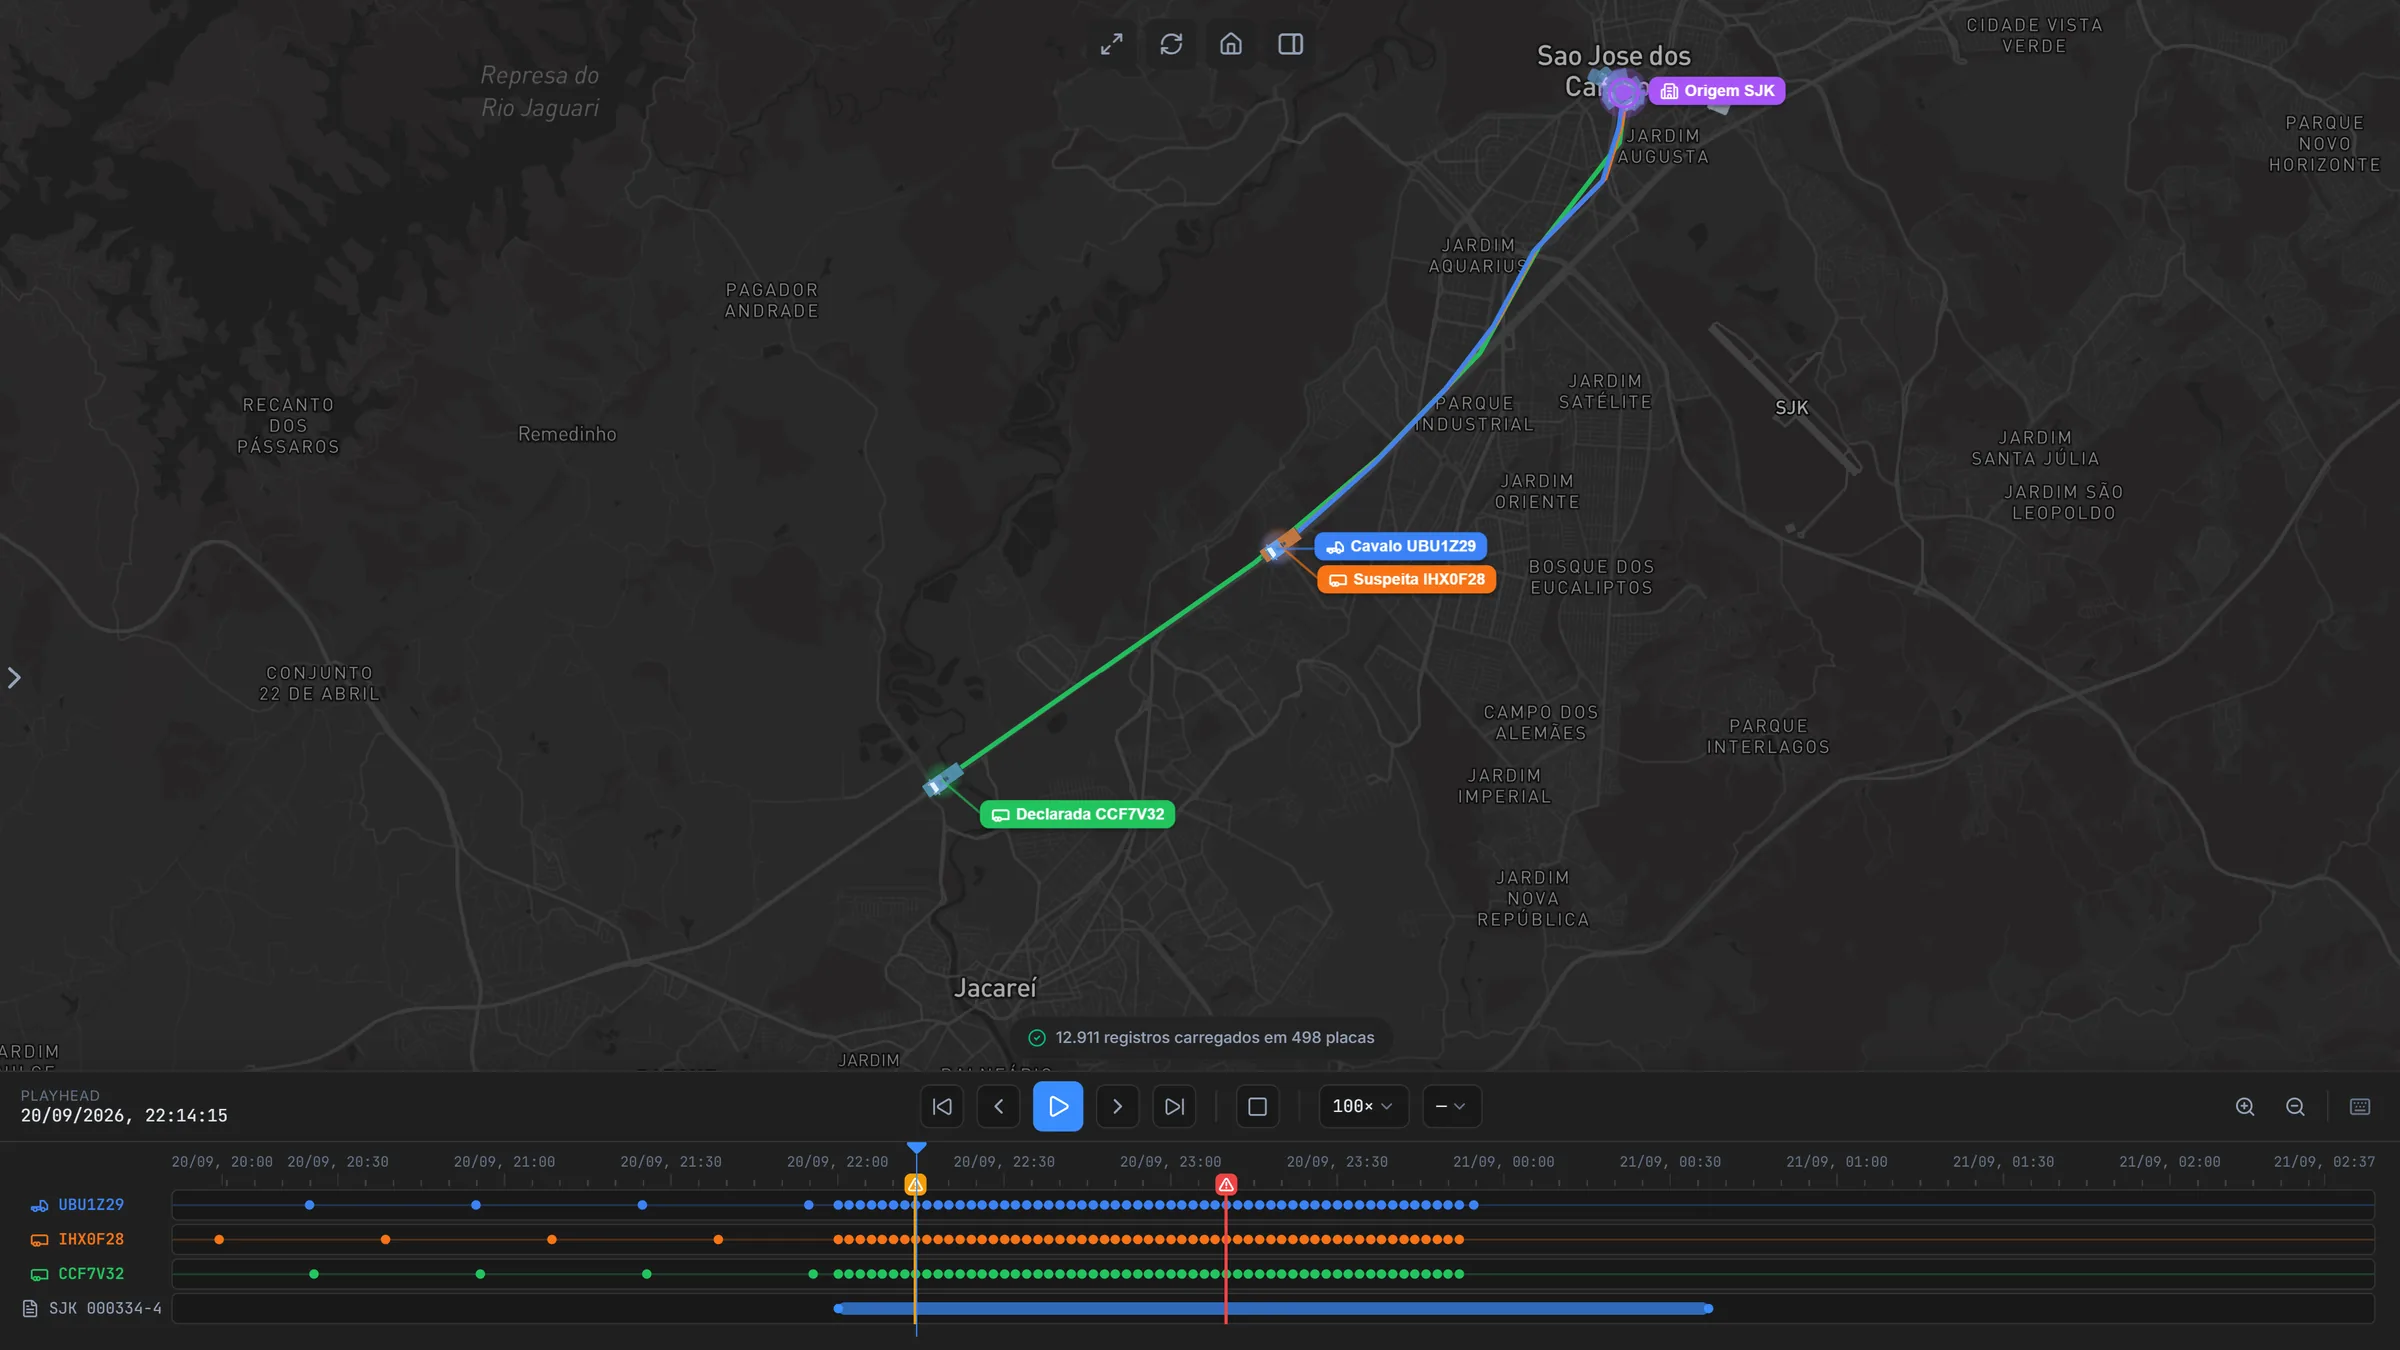This screenshot has height=1350, width=2400.
Task: Click the records loaded status message
Action: (1202, 1038)
